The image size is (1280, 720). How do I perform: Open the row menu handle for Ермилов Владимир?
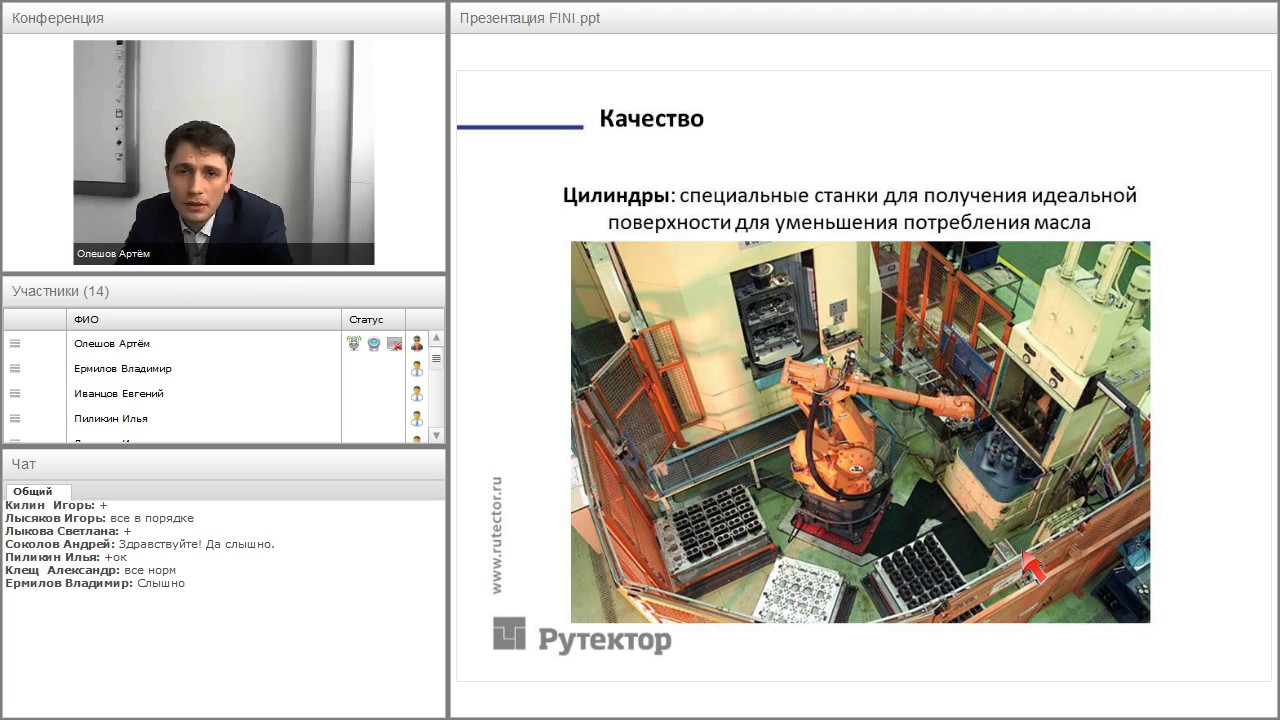(15, 368)
